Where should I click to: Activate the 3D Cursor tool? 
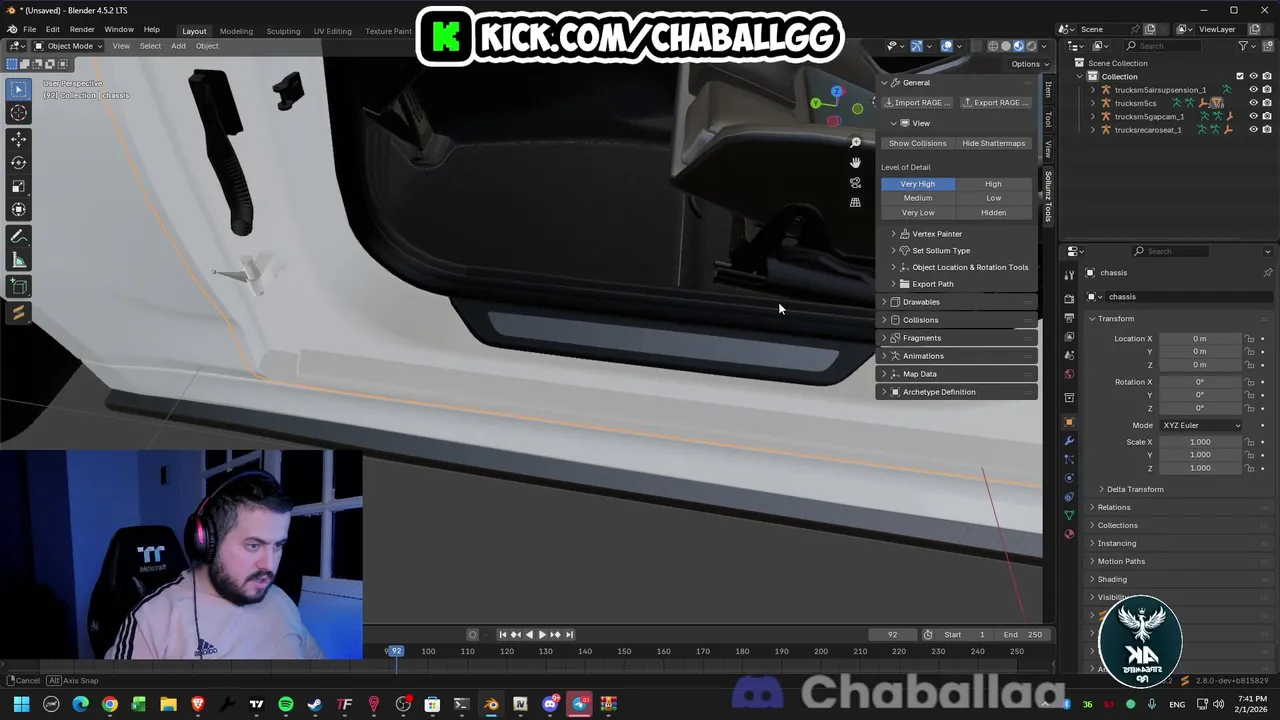click(19, 114)
